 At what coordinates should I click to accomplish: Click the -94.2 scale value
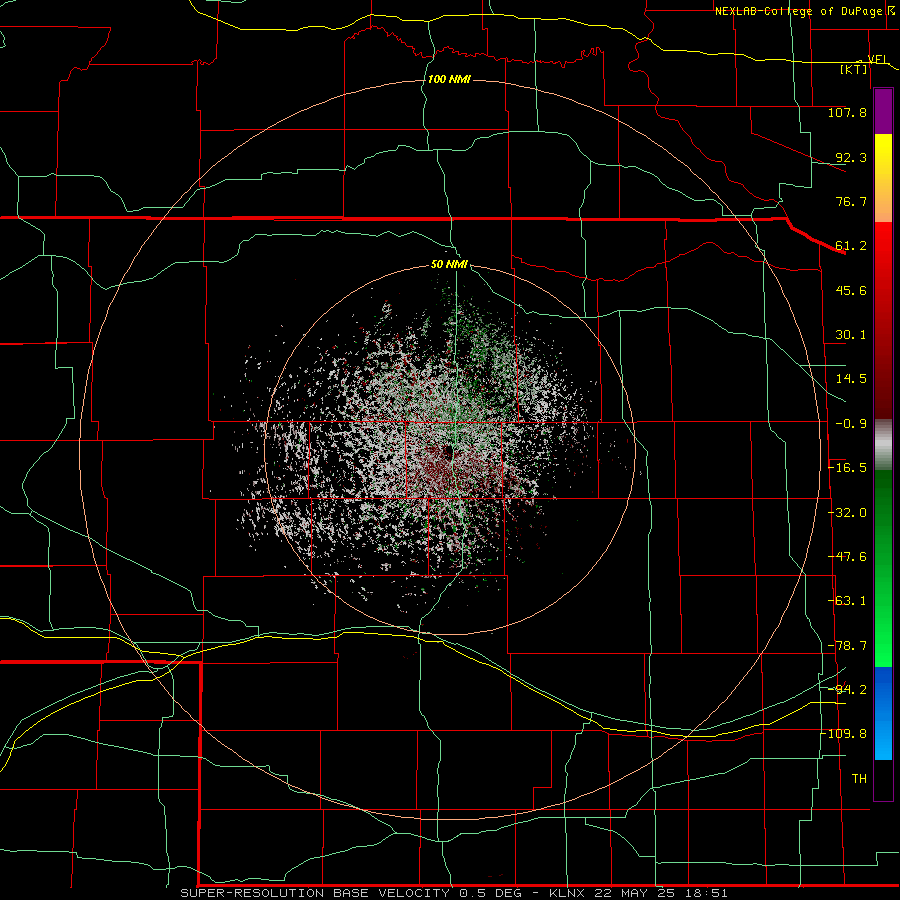coord(847,689)
